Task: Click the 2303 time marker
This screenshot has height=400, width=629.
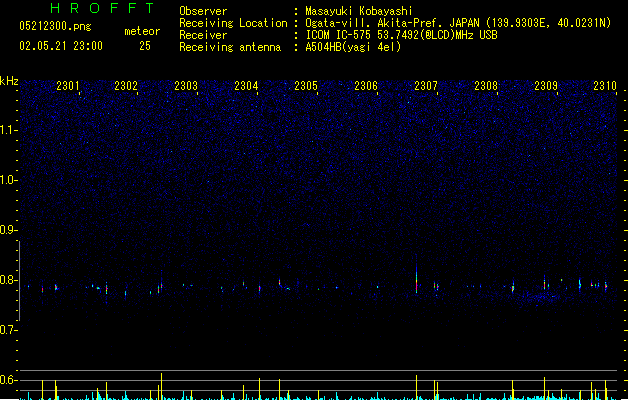Action: pyautogui.click(x=186, y=86)
